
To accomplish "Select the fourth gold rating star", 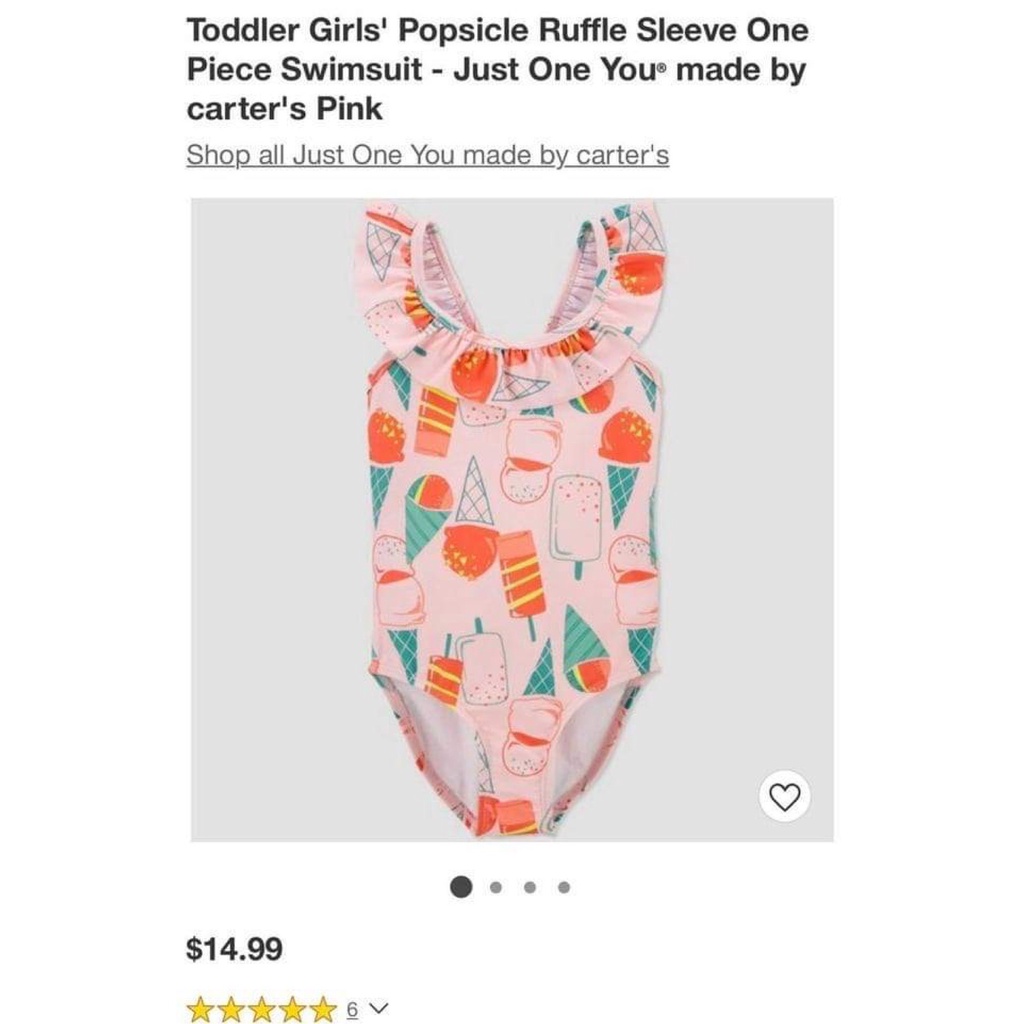I will (x=291, y=1010).
